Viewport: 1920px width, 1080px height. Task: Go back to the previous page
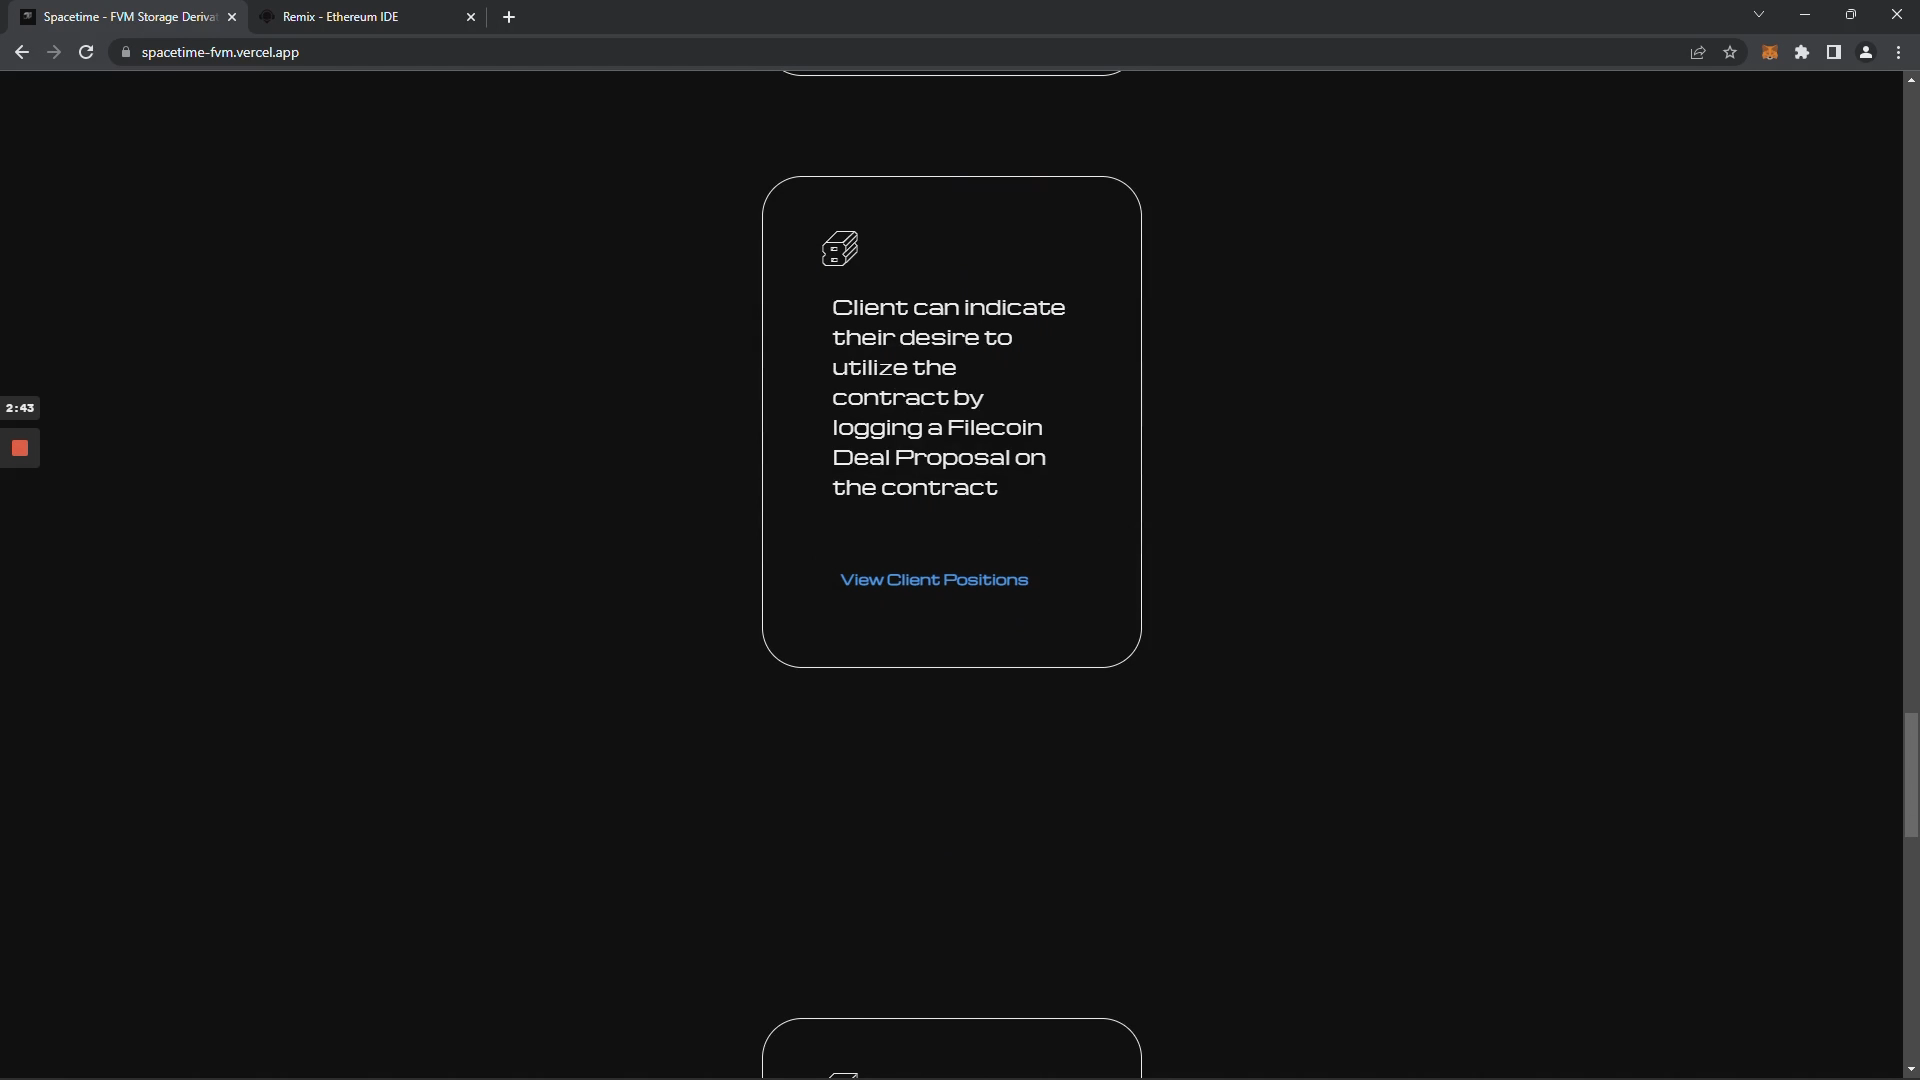tap(22, 52)
